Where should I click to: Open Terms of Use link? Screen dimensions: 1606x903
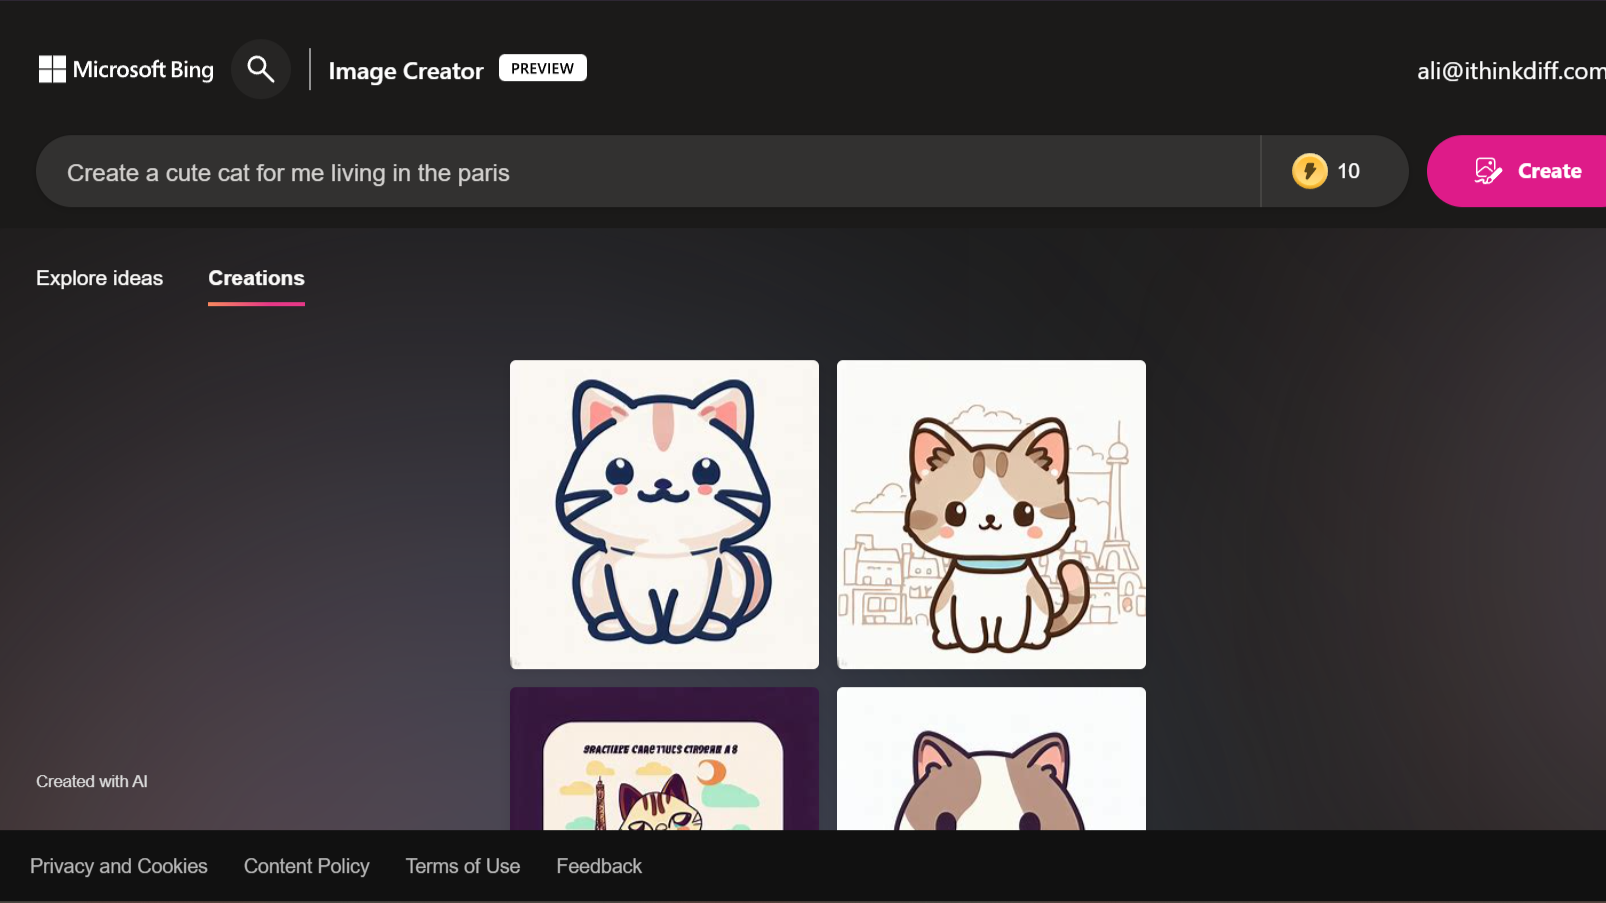[463, 866]
